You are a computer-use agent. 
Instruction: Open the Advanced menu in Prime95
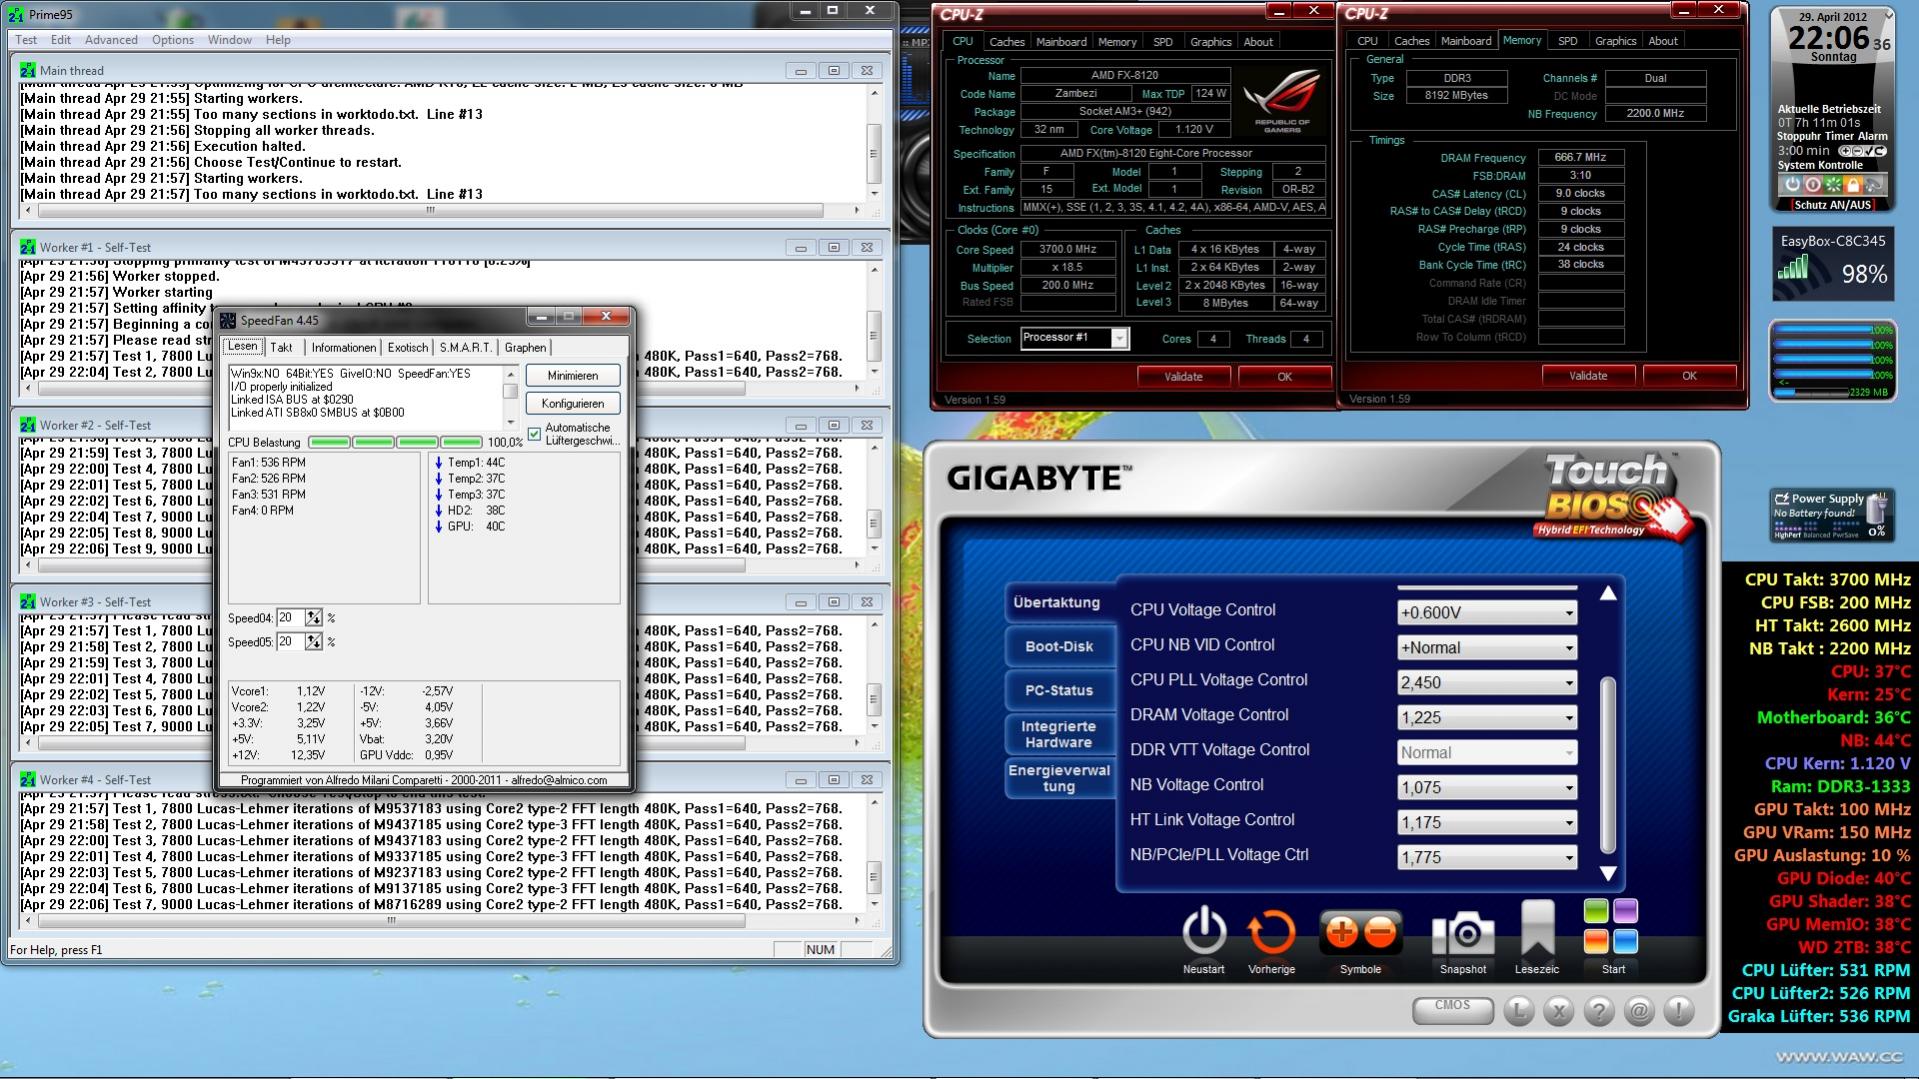click(111, 40)
